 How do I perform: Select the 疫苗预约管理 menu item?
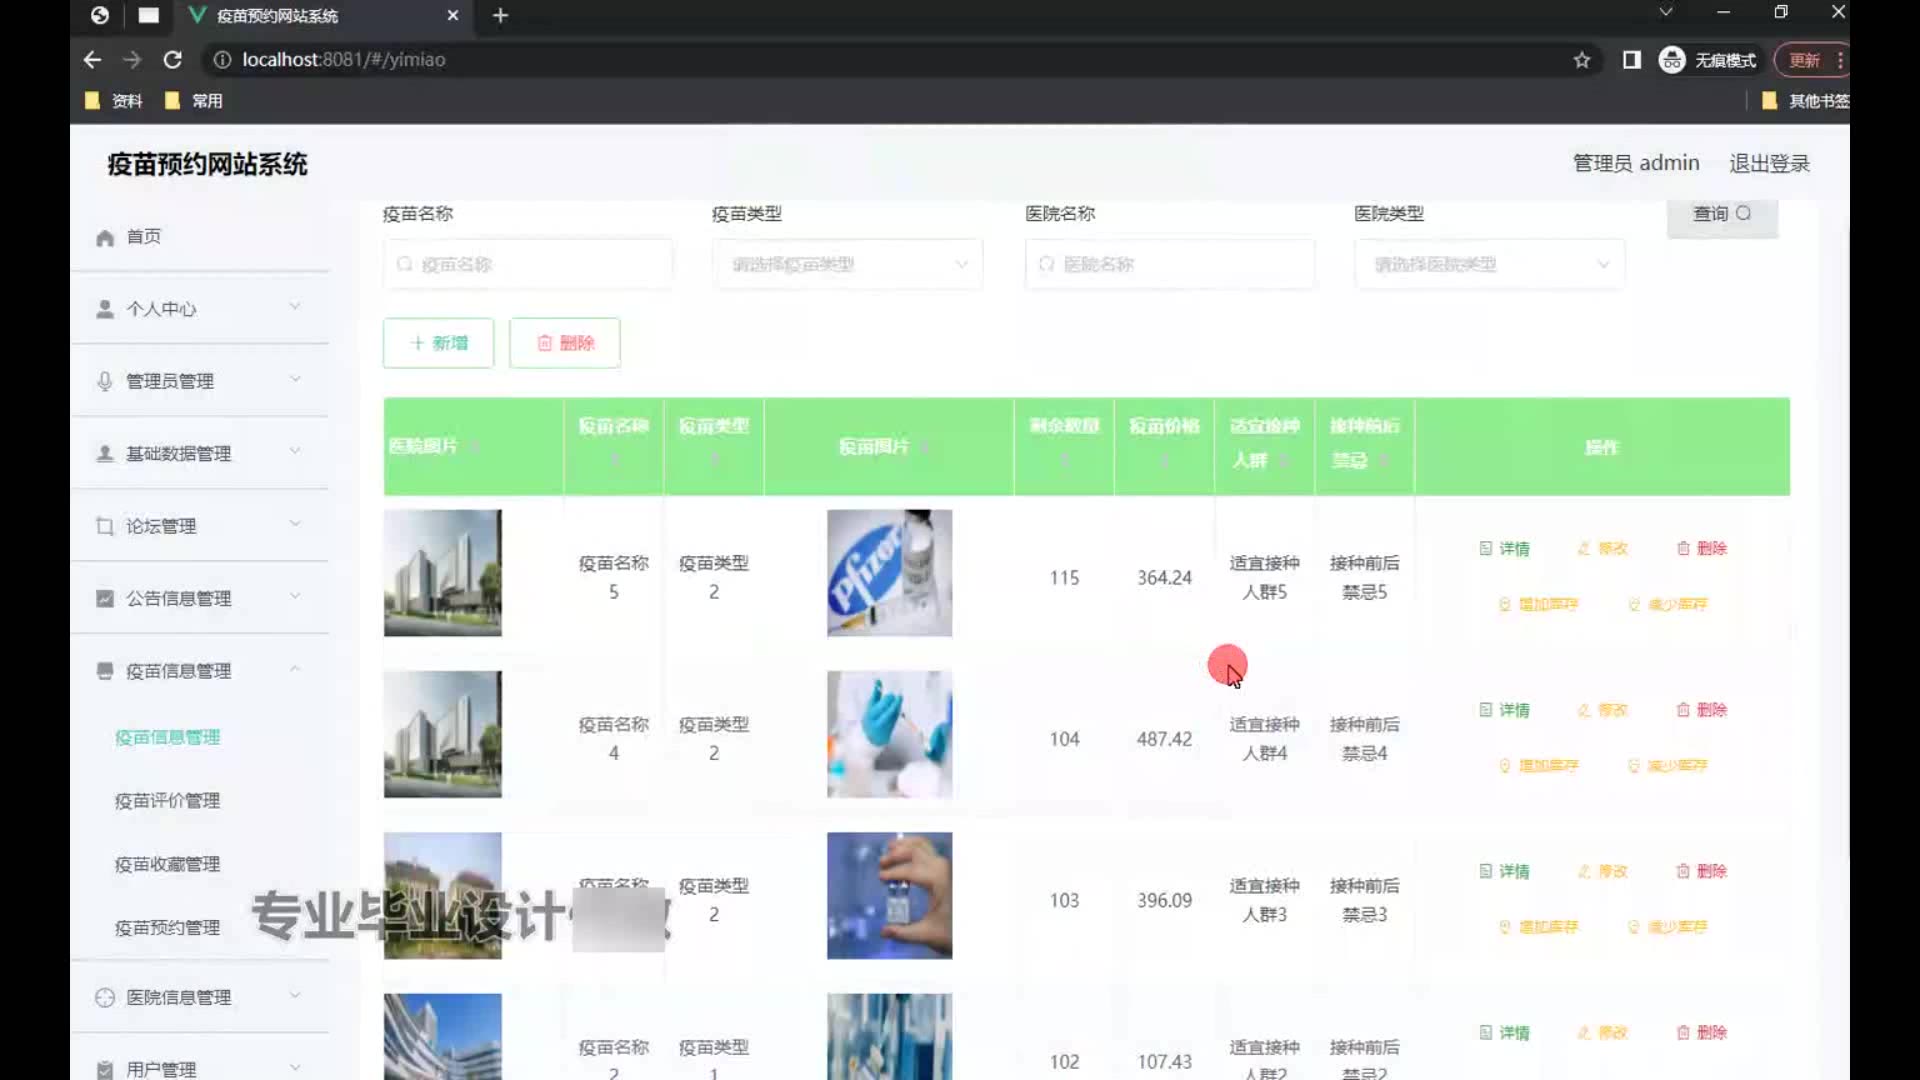pos(167,928)
